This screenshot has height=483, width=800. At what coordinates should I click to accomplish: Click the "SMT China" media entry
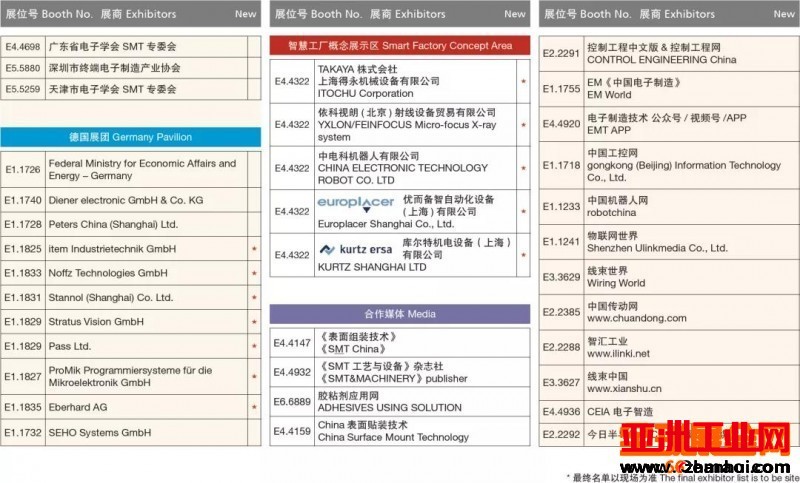click(x=352, y=349)
